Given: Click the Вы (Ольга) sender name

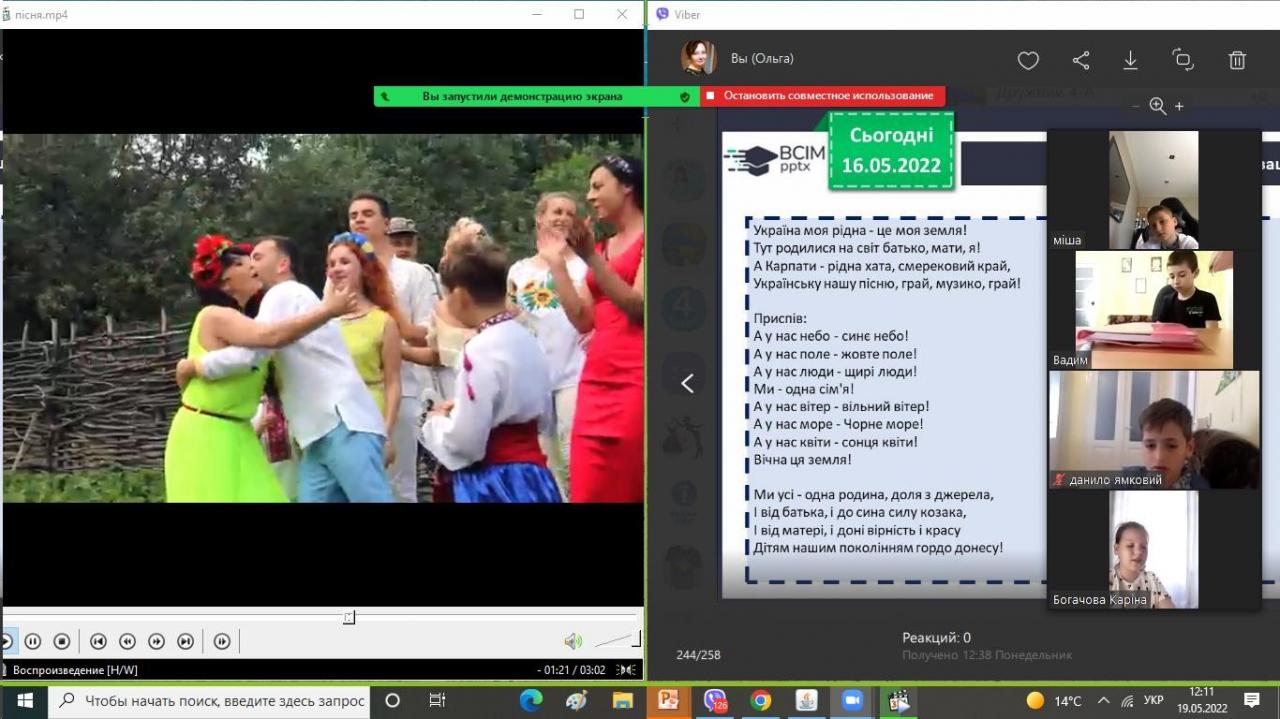Looking at the screenshot, I should tap(762, 58).
